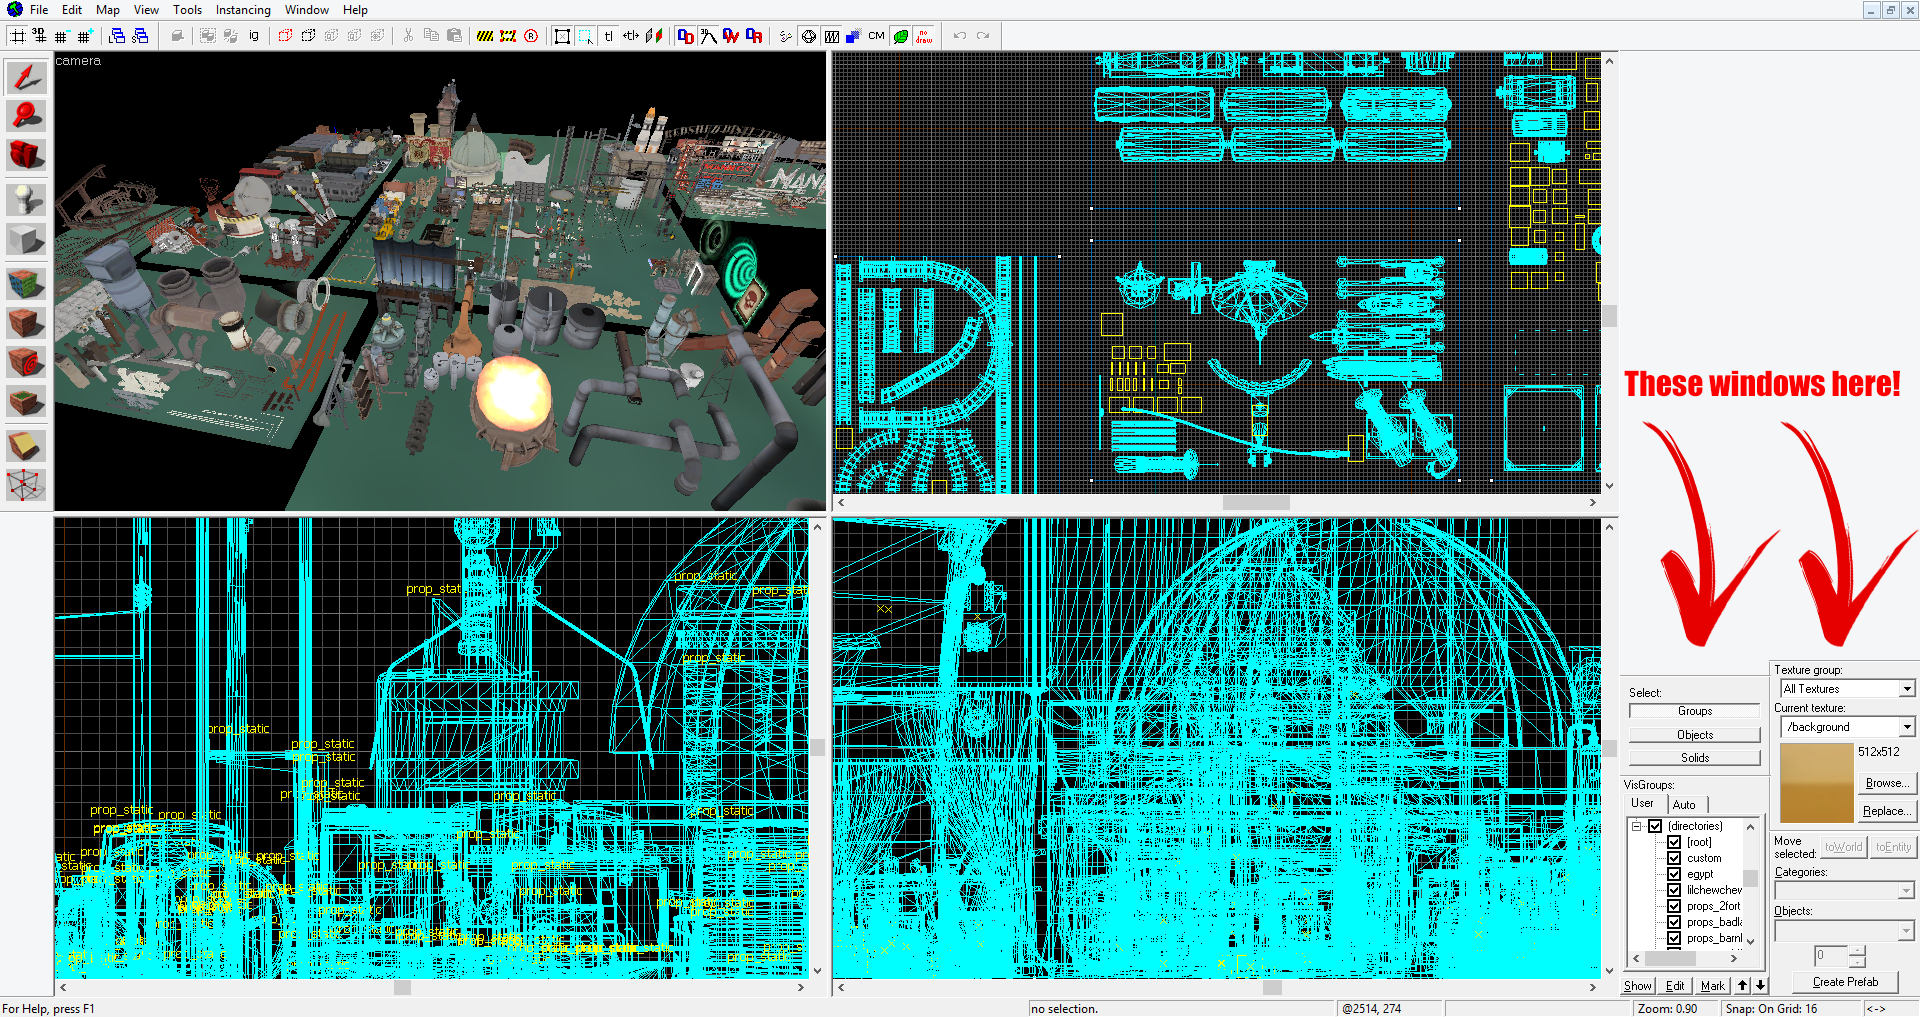
Task: Open the File menu
Action: click(x=39, y=10)
